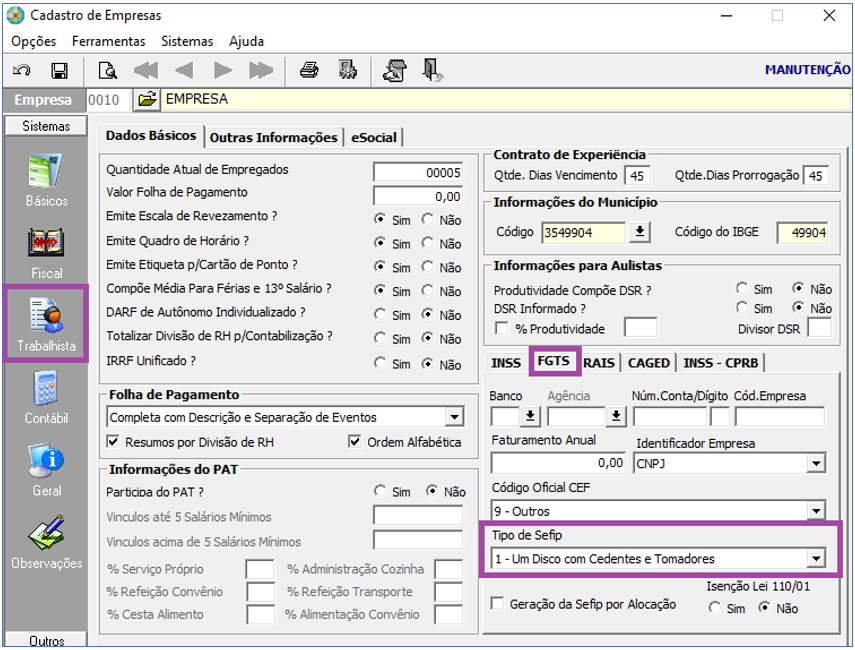
Task: Select Sim for DARF de Autônomo Individualizado
Action: click(x=380, y=315)
